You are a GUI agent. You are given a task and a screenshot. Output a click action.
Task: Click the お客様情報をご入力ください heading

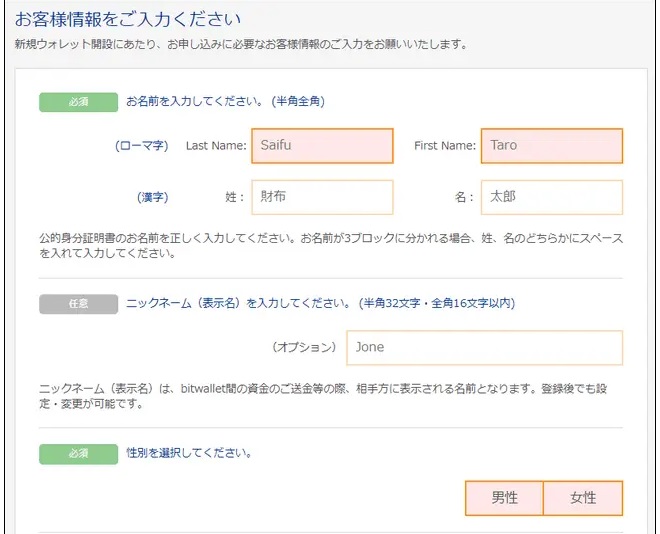(x=128, y=19)
